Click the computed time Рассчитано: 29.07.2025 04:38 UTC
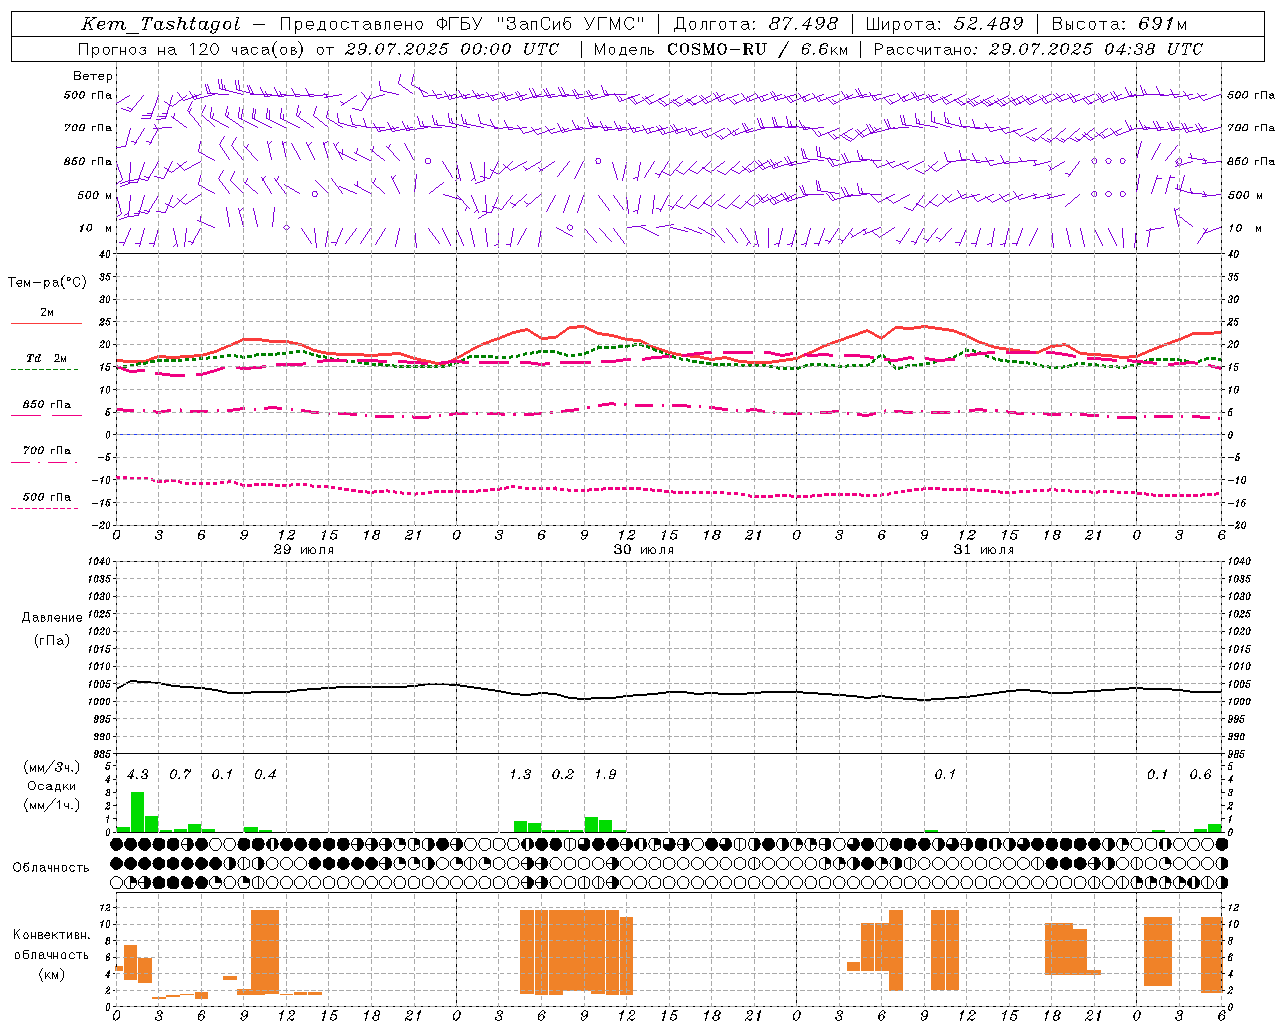This screenshot has height=1024, width=1280. pos(1038,49)
